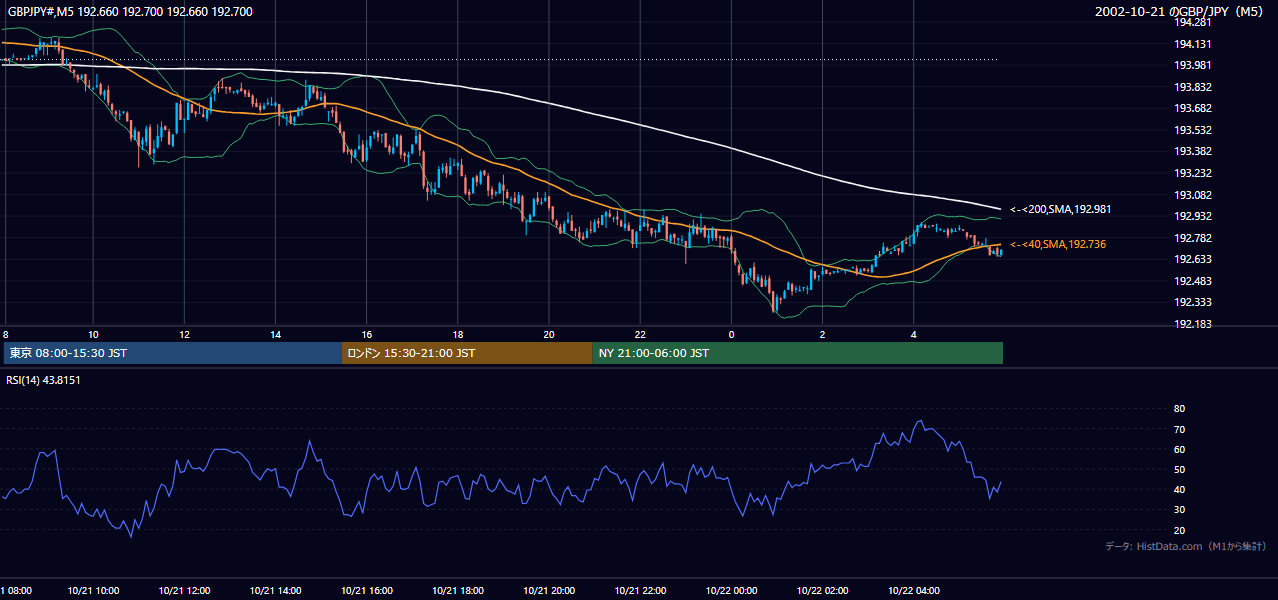Click RSI scale value 50
1278x600 pixels.
coord(1180,469)
